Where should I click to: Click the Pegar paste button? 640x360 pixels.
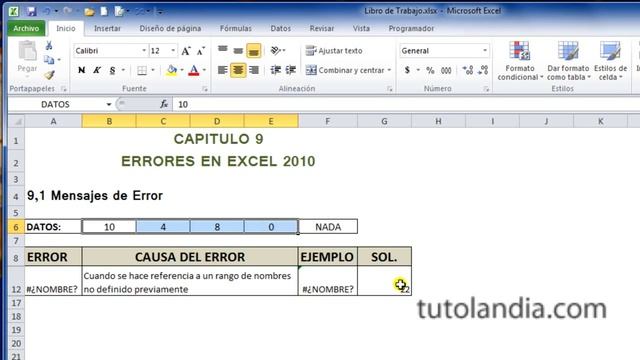(27, 57)
